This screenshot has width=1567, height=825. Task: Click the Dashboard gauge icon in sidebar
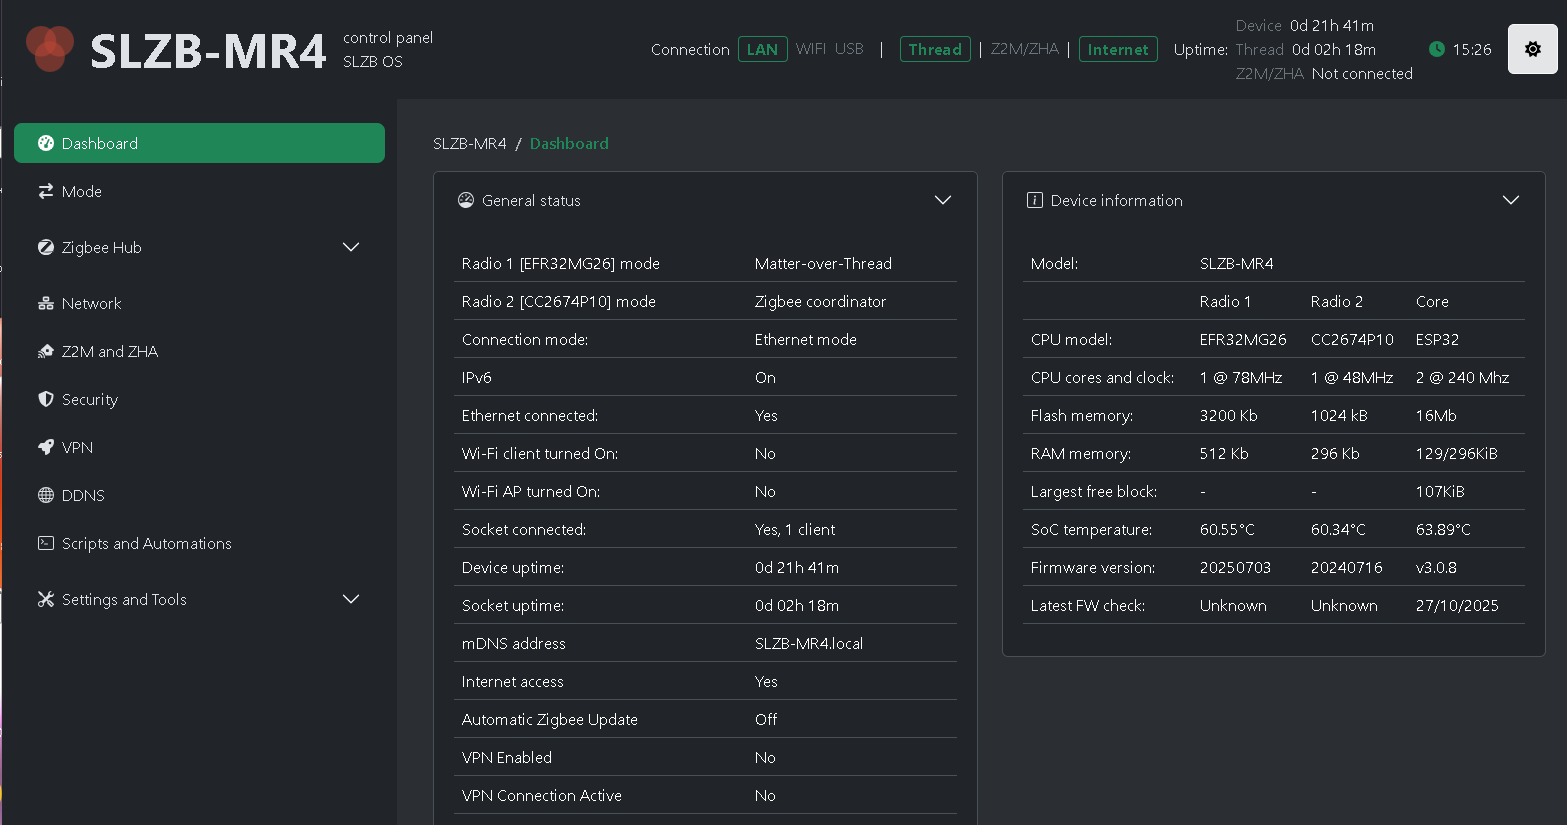(x=46, y=143)
